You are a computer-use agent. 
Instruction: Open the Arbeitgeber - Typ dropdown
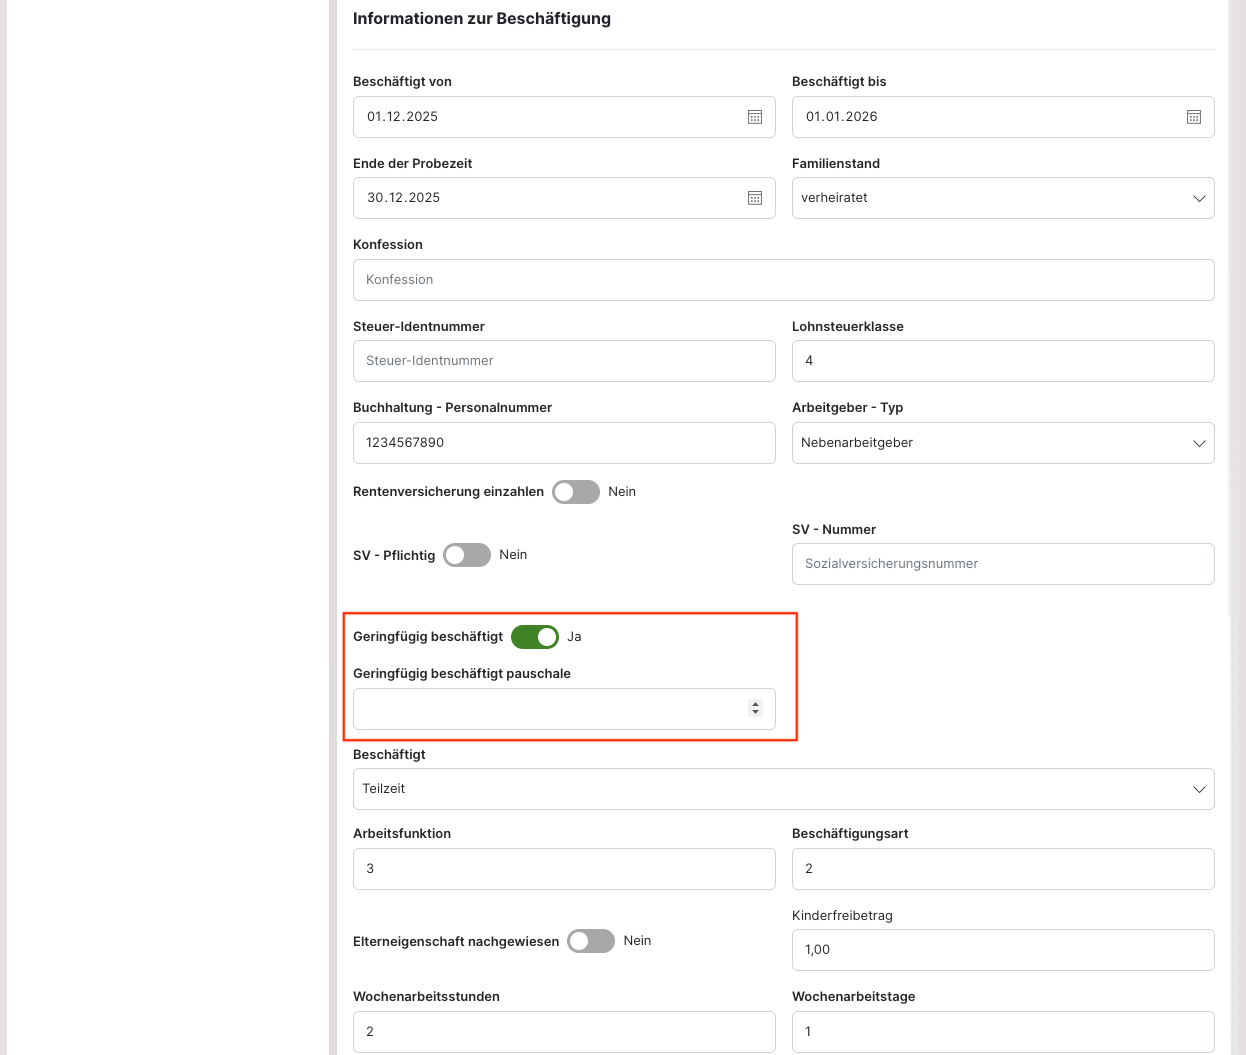tap(1003, 443)
